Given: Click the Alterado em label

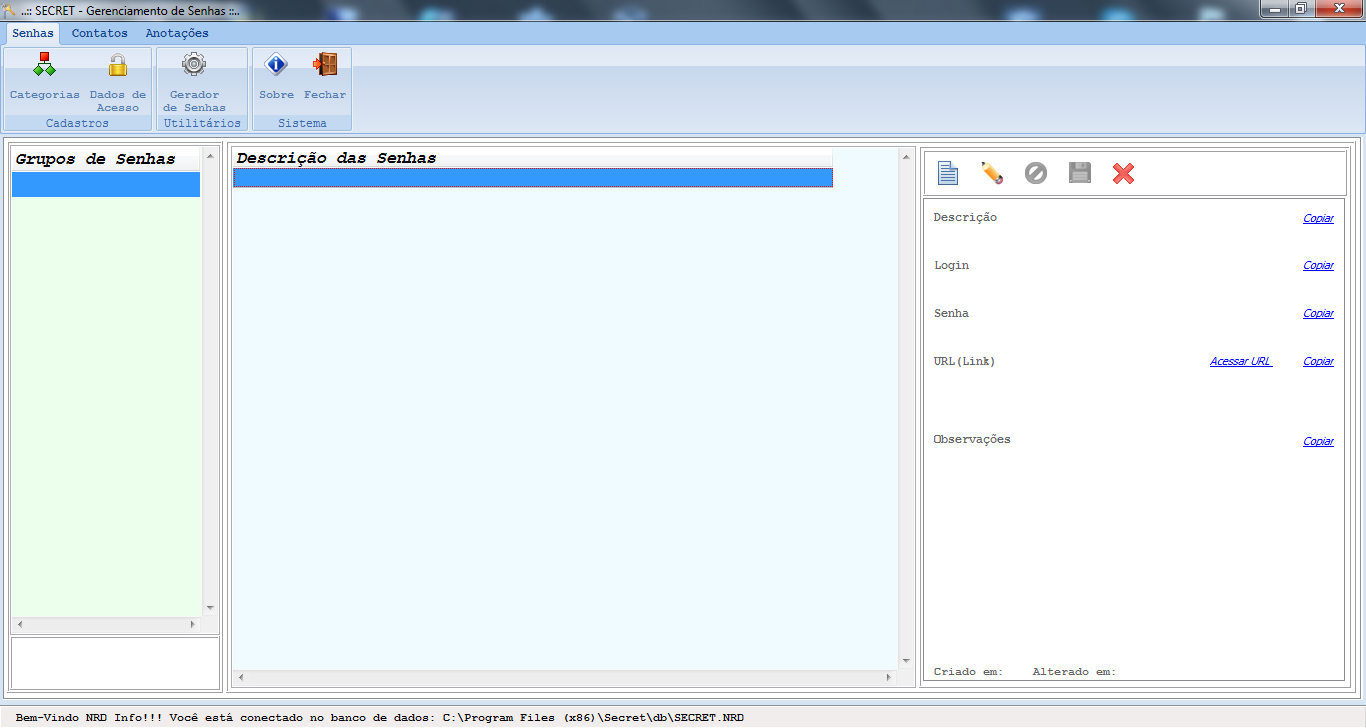Looking at the screenshot, I should [1074, 672].
